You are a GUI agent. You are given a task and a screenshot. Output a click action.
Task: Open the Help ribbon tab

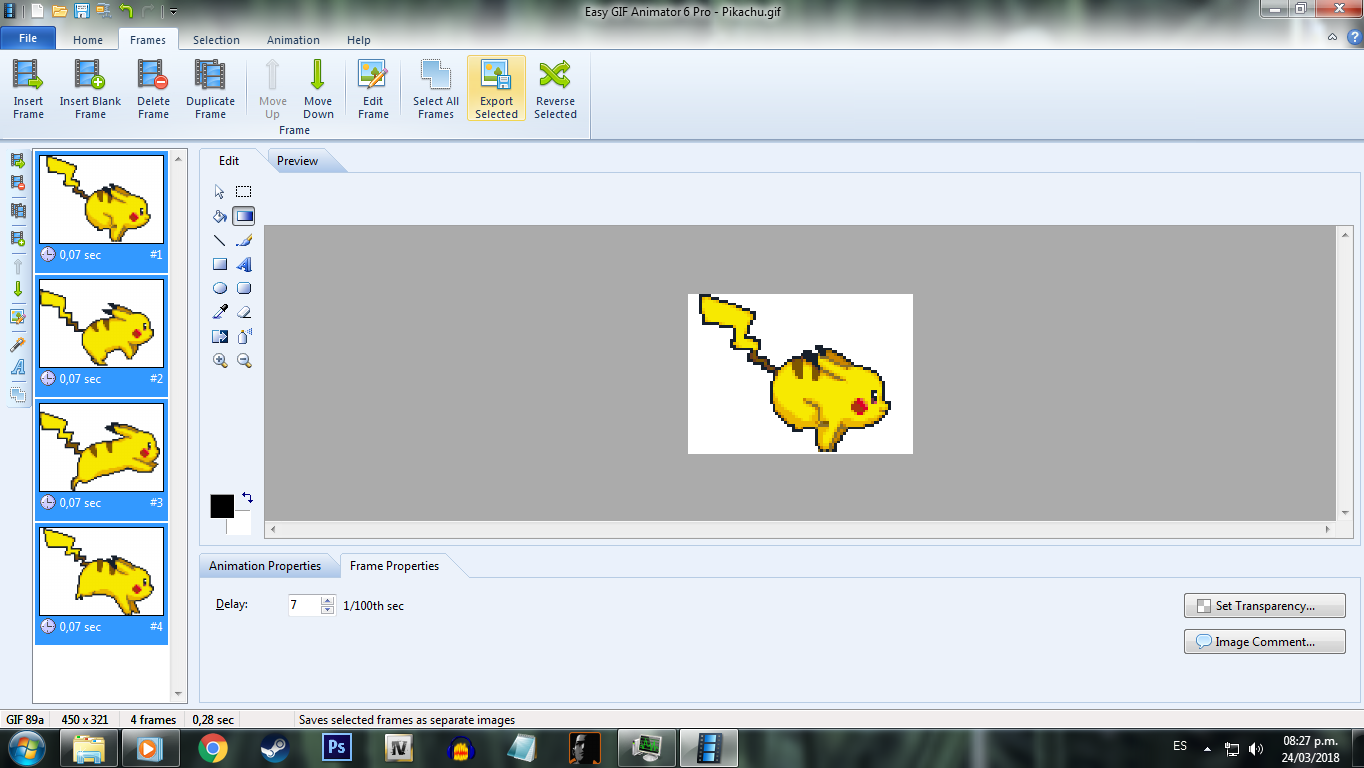click(x=359, y=40)
